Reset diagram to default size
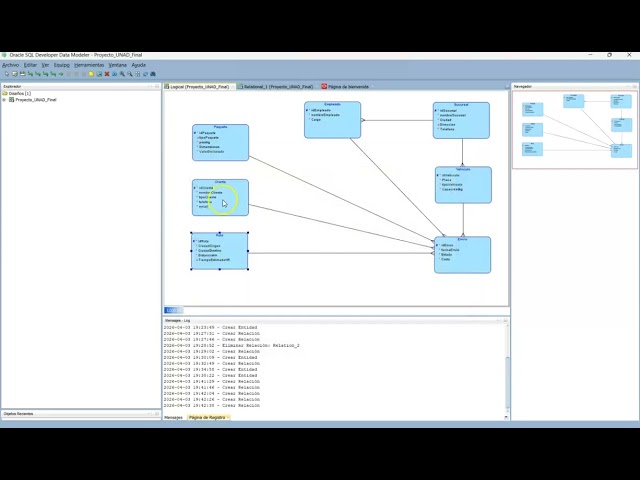Image resolution: width=640 pixels, height=480 pixels. 145,74
